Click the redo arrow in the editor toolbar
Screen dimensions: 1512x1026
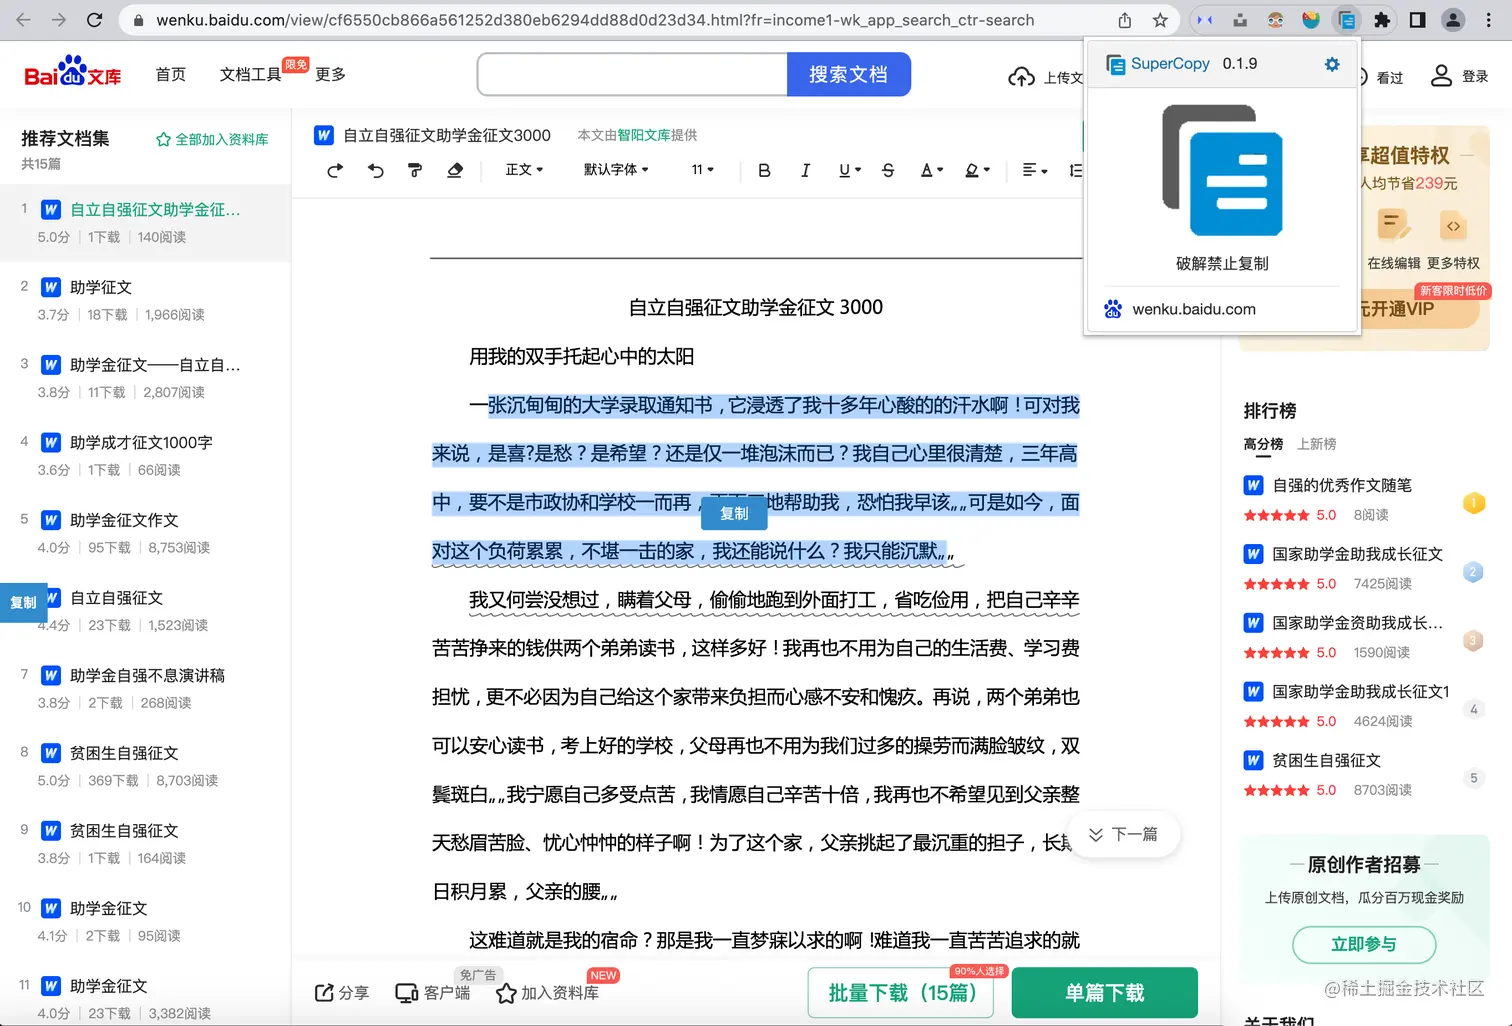(x=335, y=170)
